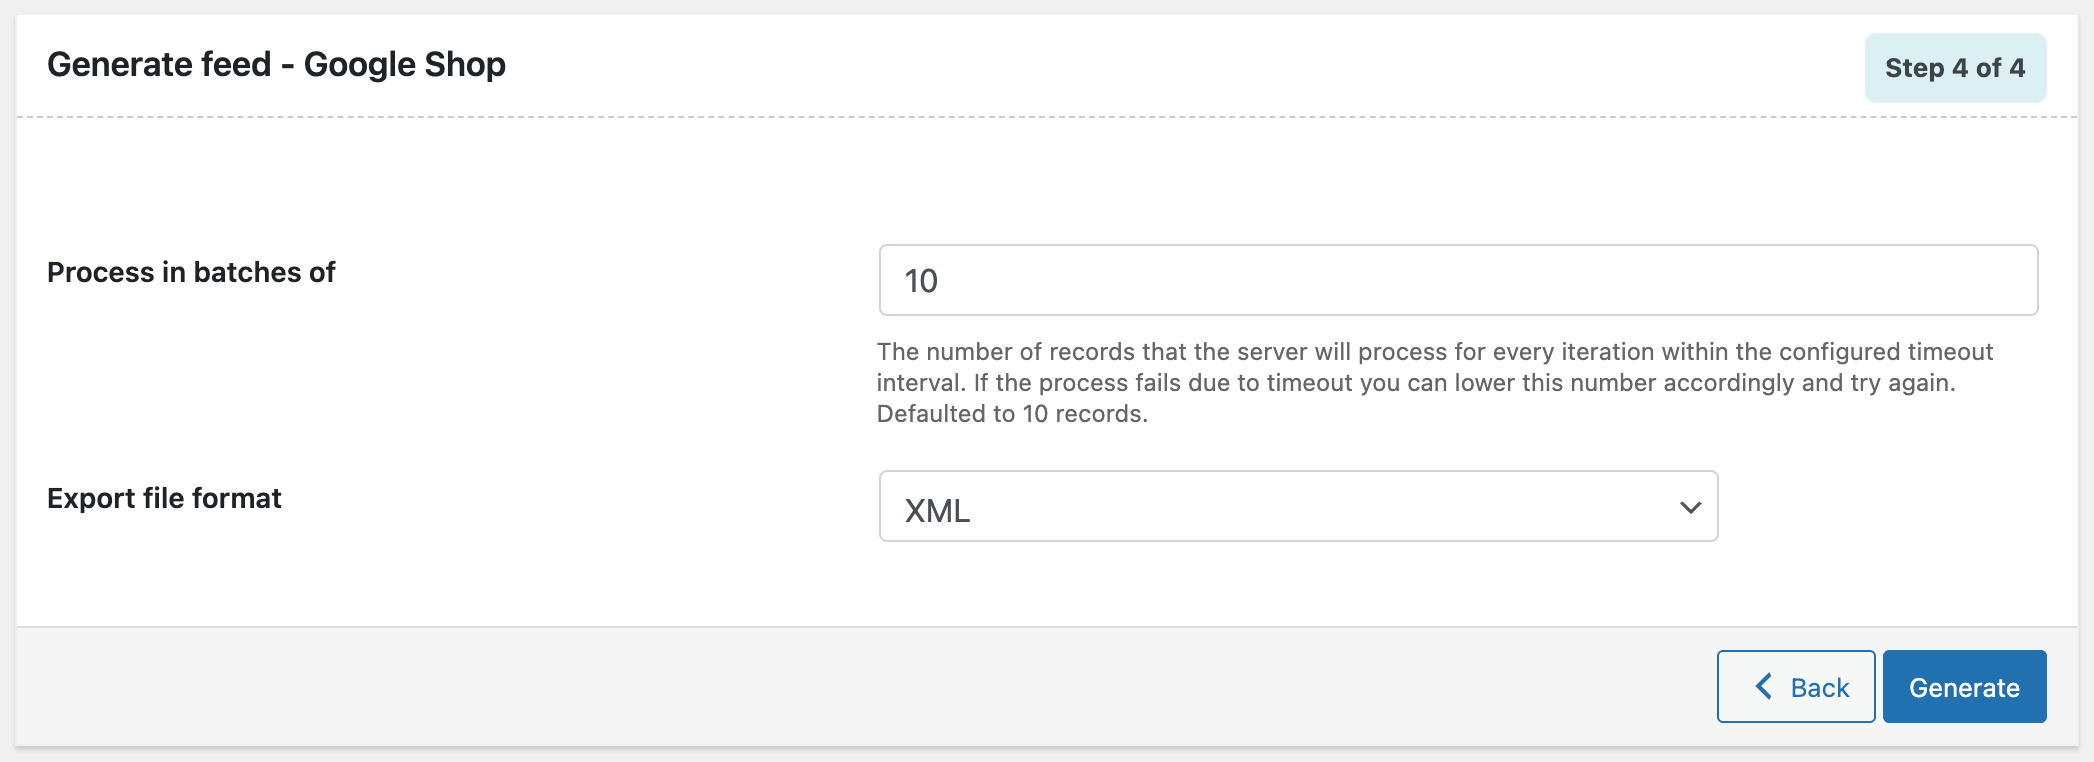Click the dropdown chevron beside XML
Image resolution: width=2094 pixels, height=762 pixels.
pyautogui.click(x=1690, y=507)
